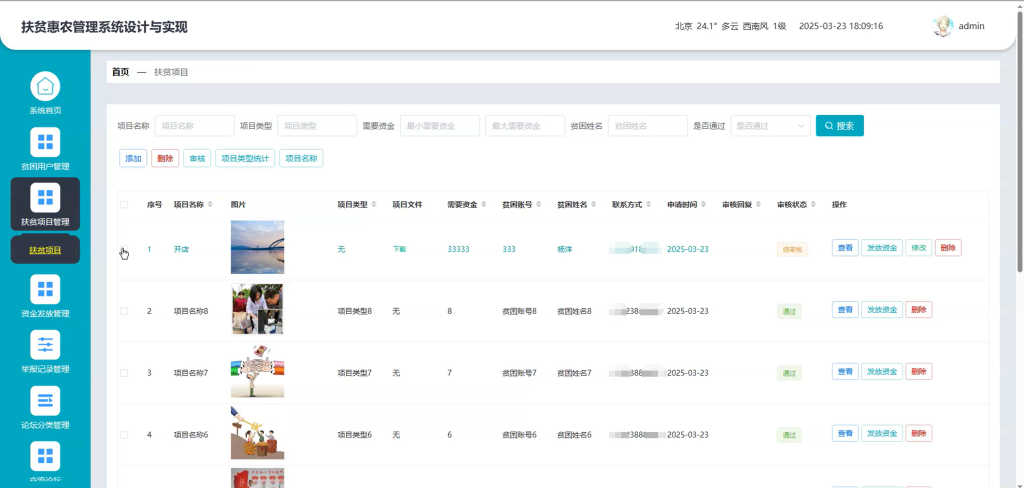
Task: Sort by 贫困账号 column arrows
Action: click(538, 204)
